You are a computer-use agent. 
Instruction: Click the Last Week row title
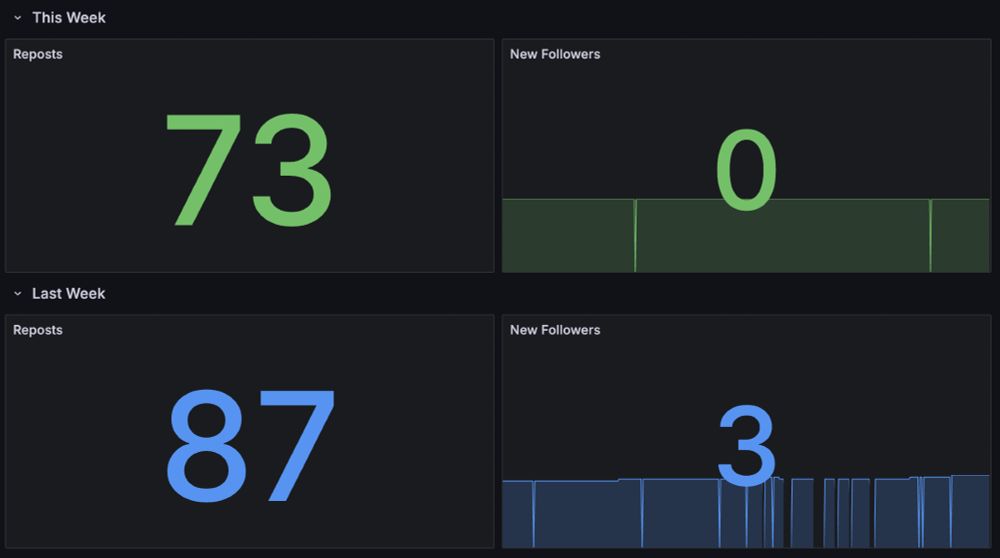[69, 293]
